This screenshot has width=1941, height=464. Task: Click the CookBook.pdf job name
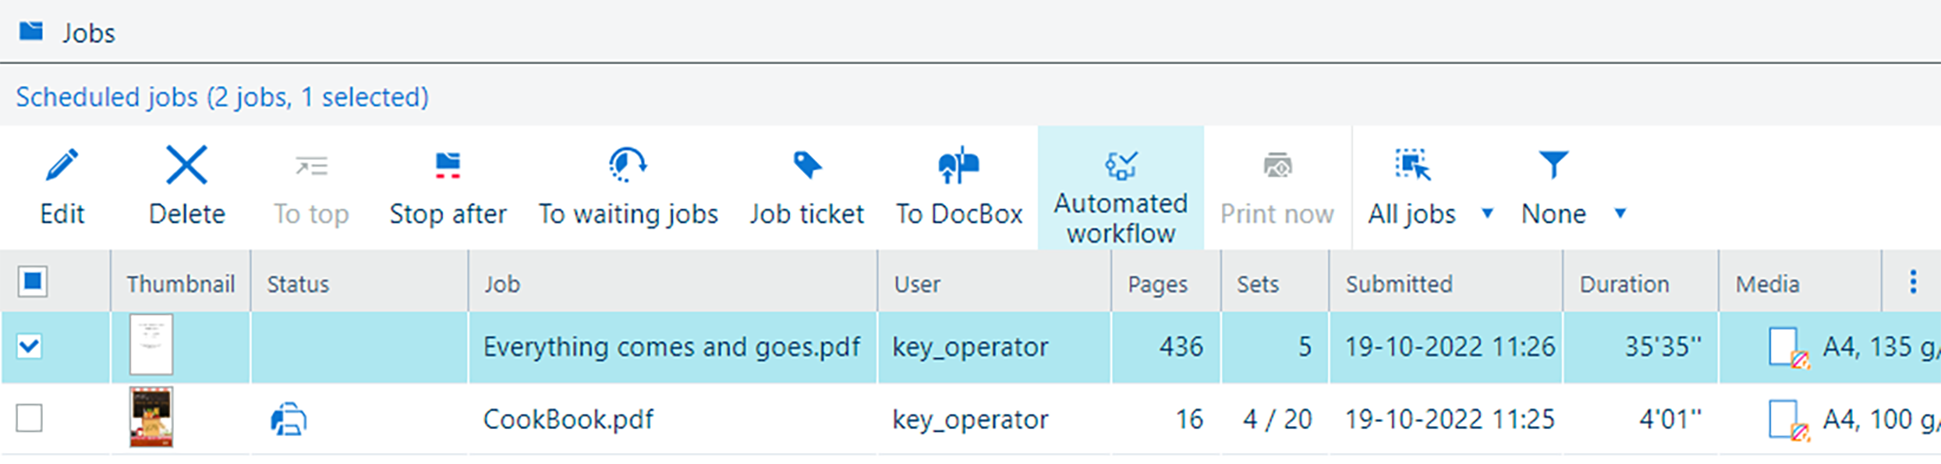567,419
